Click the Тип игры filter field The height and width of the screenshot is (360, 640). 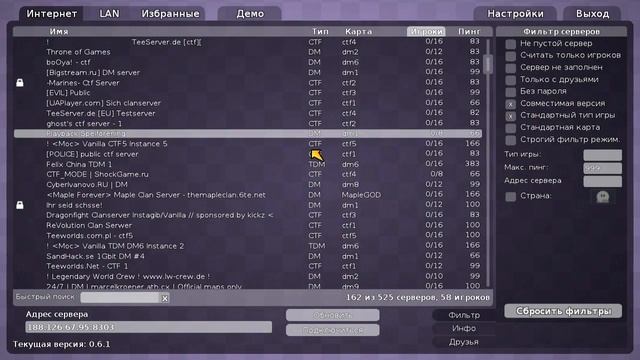click(602, 155)
